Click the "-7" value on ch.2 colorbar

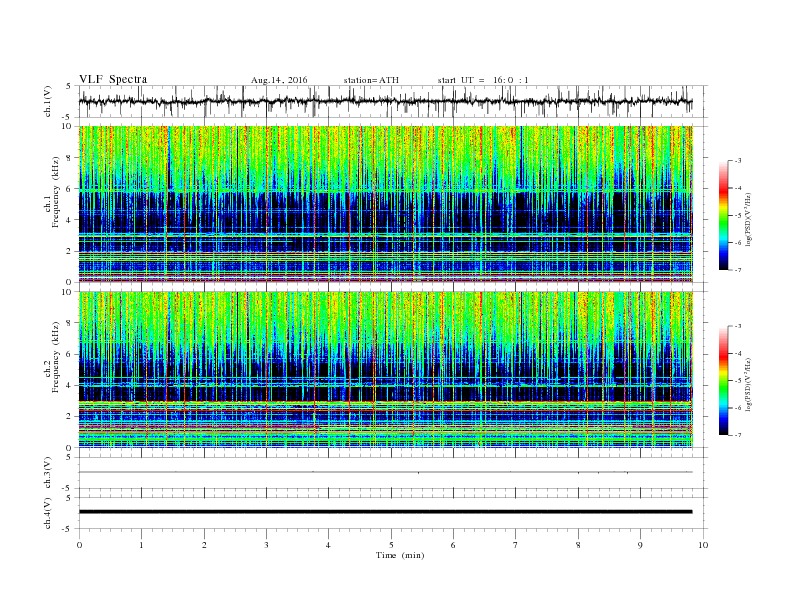[737, 435]
